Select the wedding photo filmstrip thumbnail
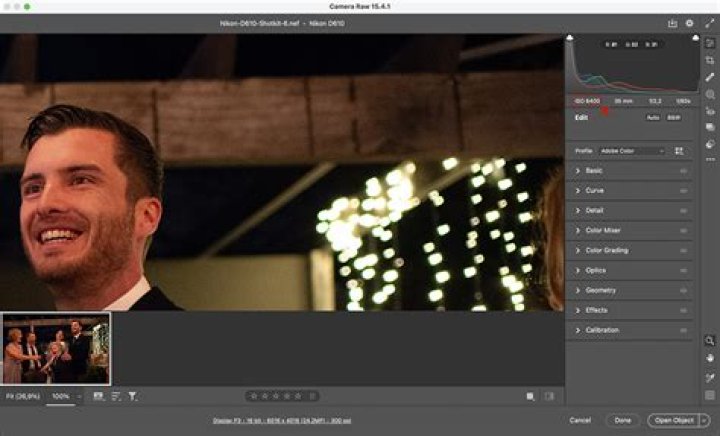Image resolution: width=720 pixels, height=436 pixels. click(x=56, y=350)
